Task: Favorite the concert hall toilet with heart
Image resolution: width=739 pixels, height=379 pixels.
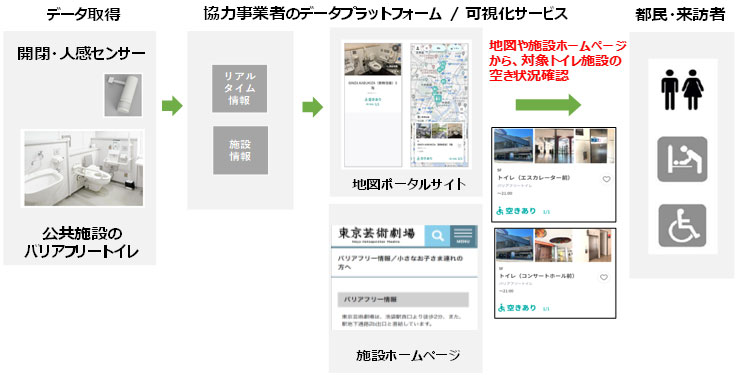Action: click(604, 278)
